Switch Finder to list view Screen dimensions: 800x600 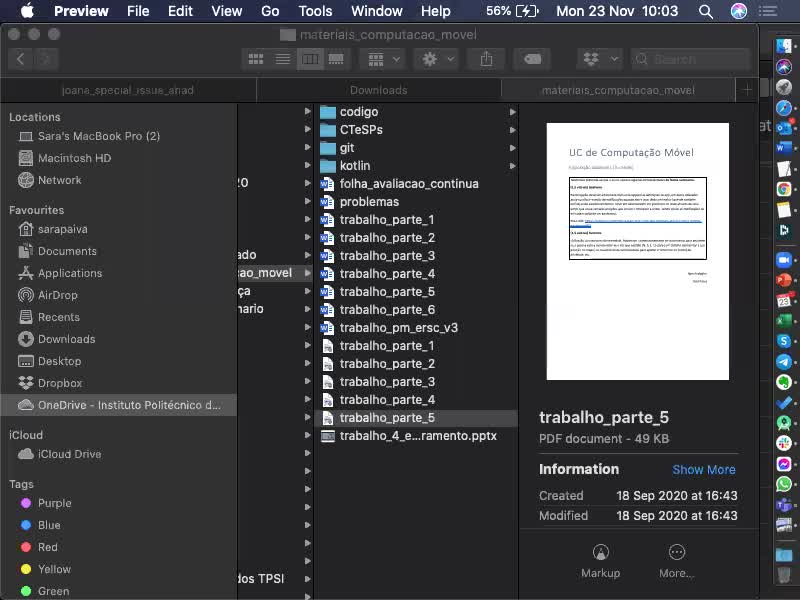point(283,59)
